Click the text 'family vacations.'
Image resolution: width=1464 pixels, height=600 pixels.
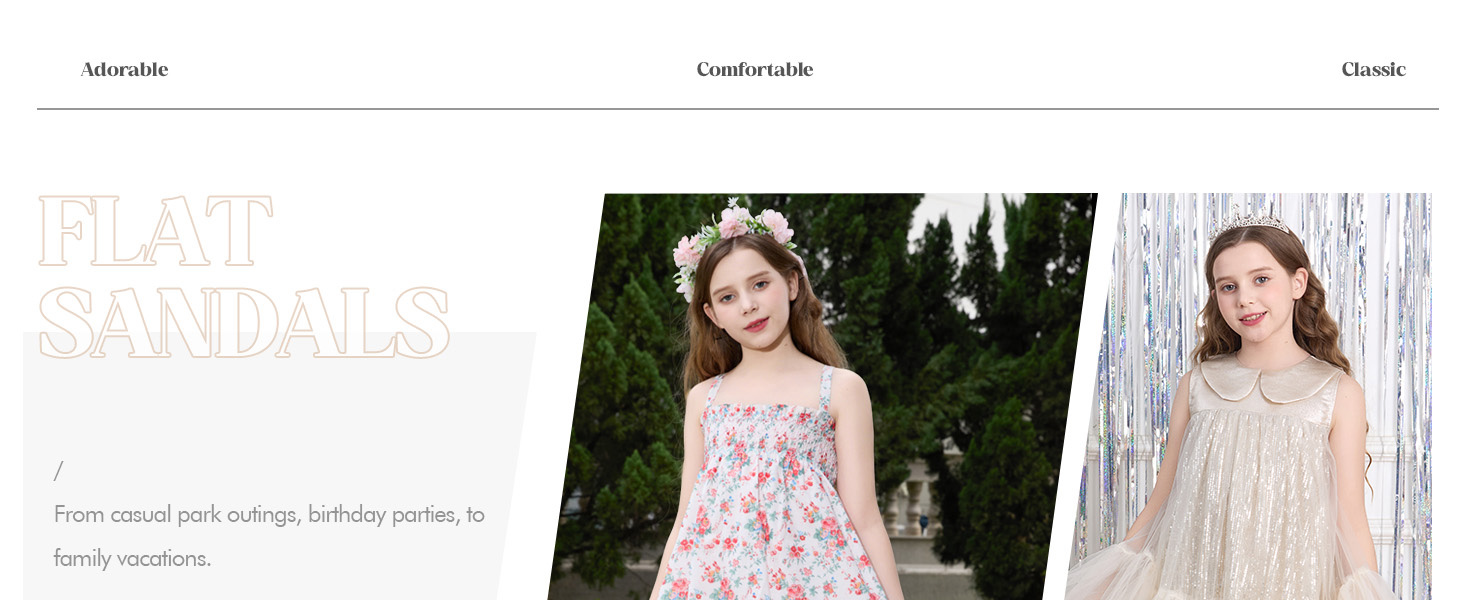coord(132,558)
